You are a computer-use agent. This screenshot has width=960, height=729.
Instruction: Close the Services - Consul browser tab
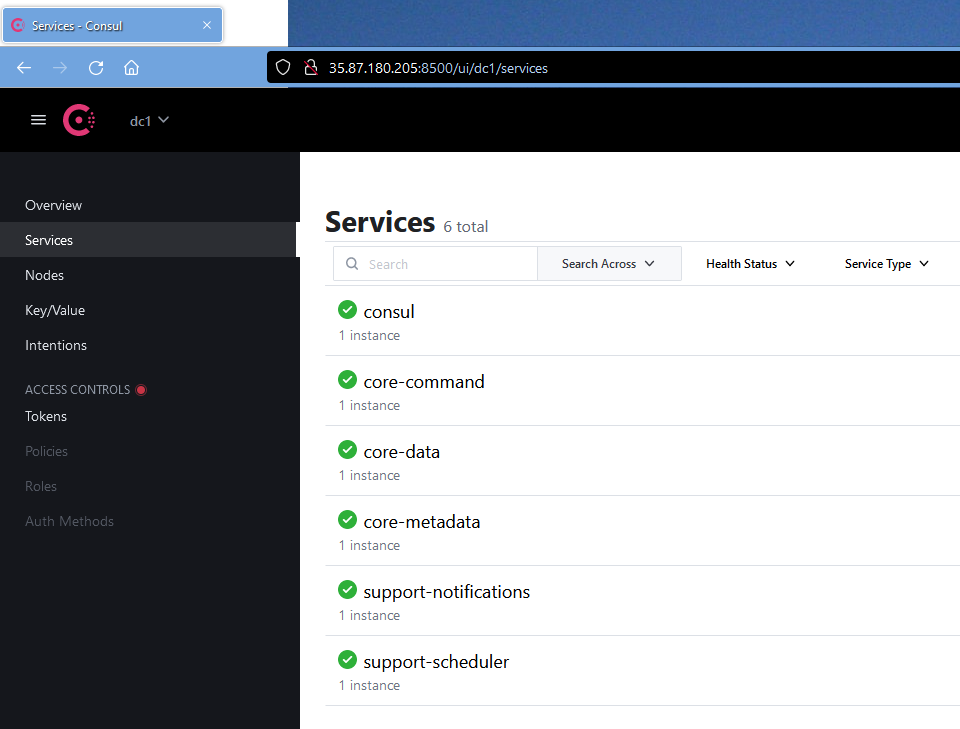pyautogui.click(x=207, y=25)
